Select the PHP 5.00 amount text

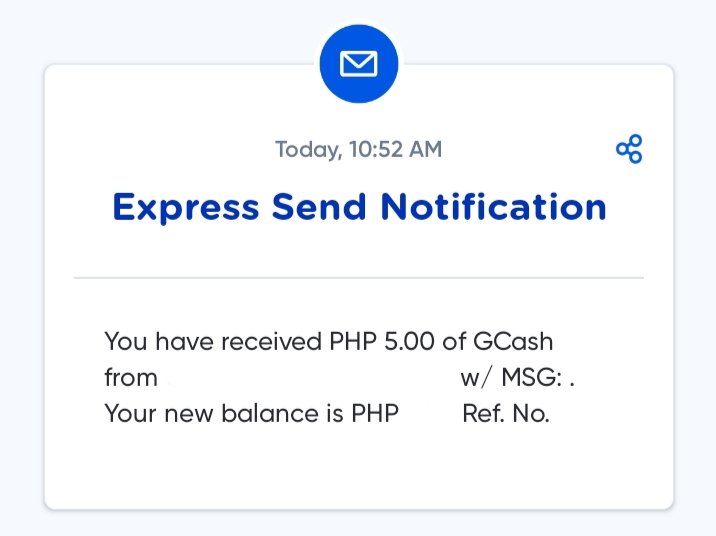(382, 341)
